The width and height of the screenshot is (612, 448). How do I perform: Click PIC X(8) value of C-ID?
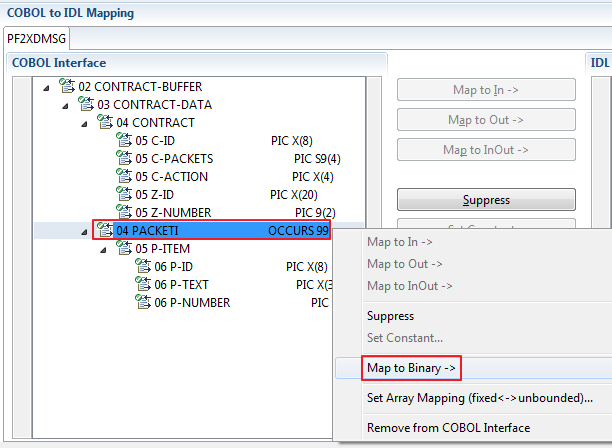[x=292, y=140]
